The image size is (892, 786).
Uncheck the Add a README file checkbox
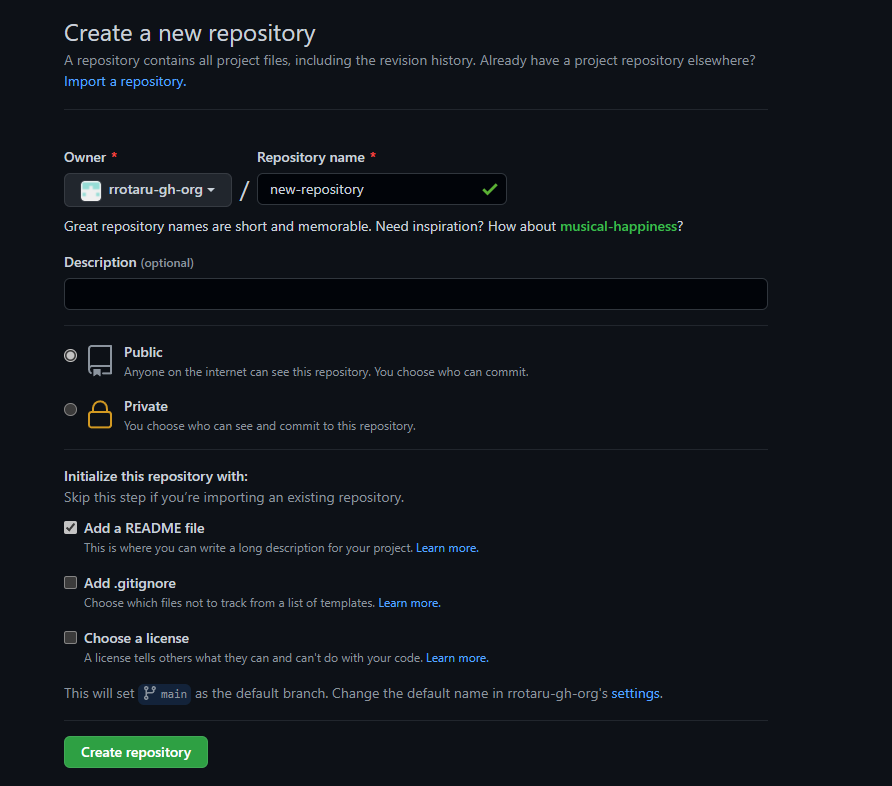point(71,528)
